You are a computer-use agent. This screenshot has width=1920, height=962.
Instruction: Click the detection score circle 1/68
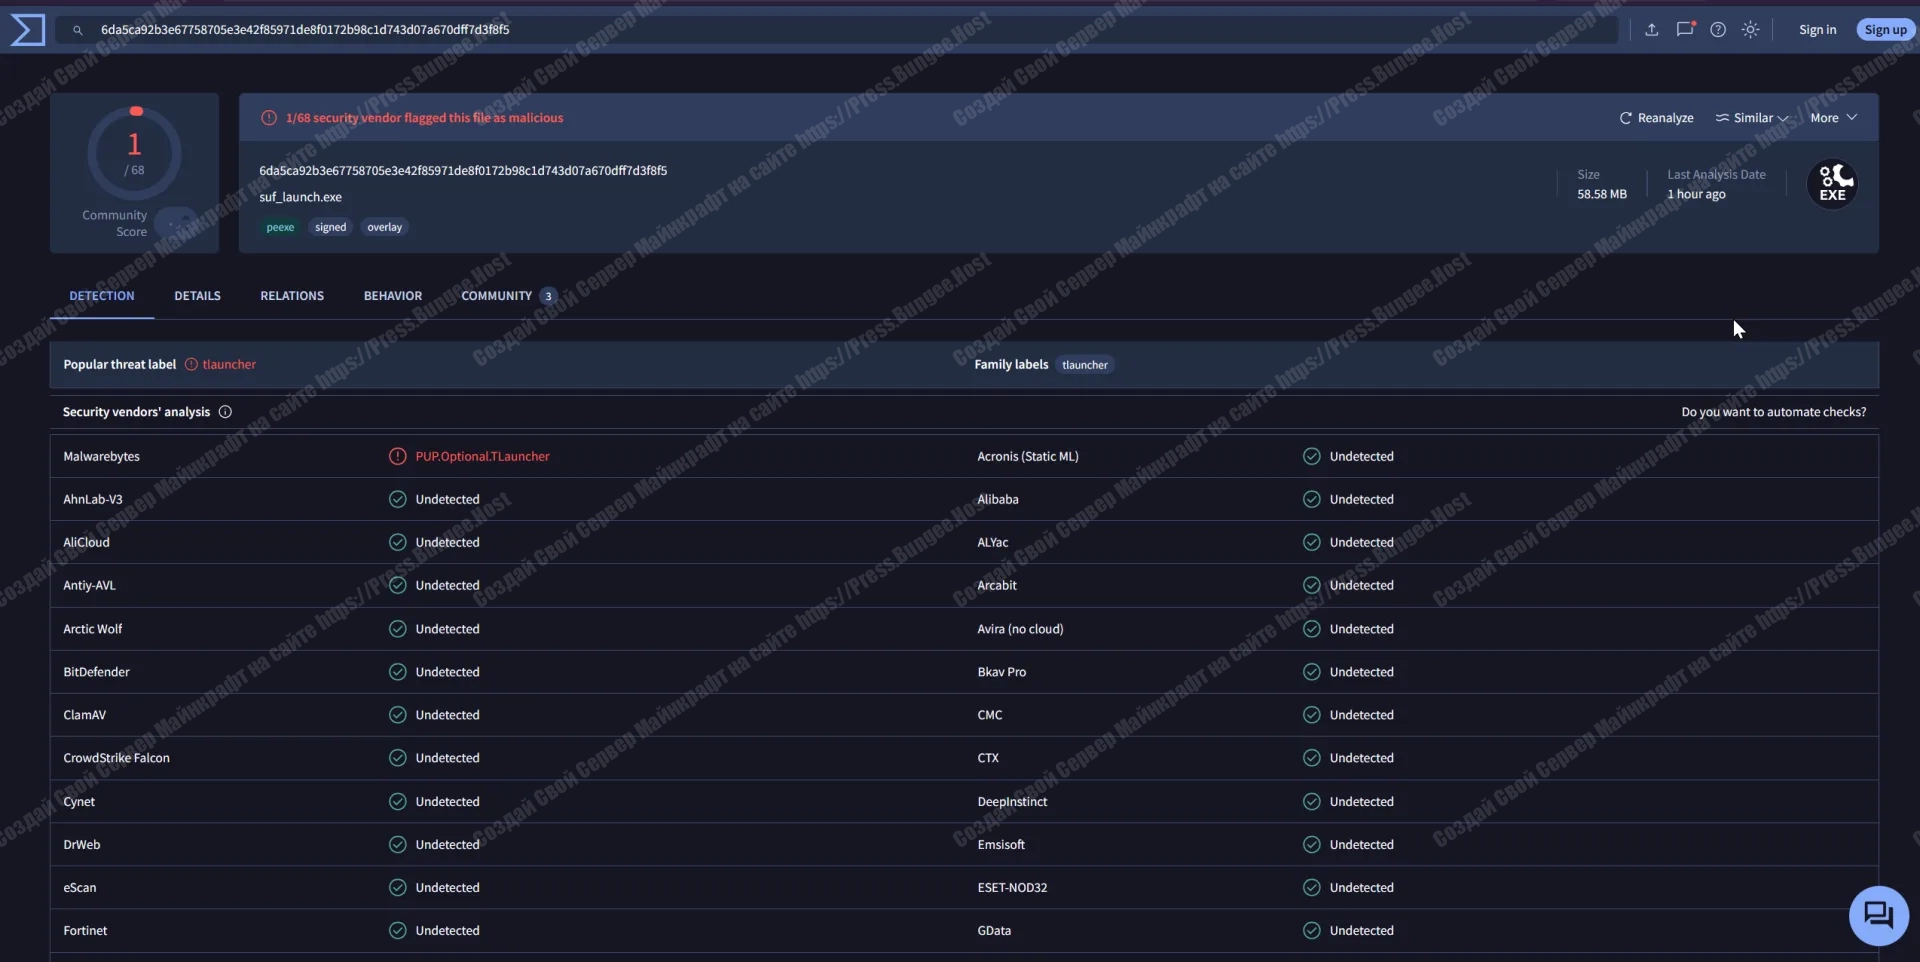(x=135, y=153)
